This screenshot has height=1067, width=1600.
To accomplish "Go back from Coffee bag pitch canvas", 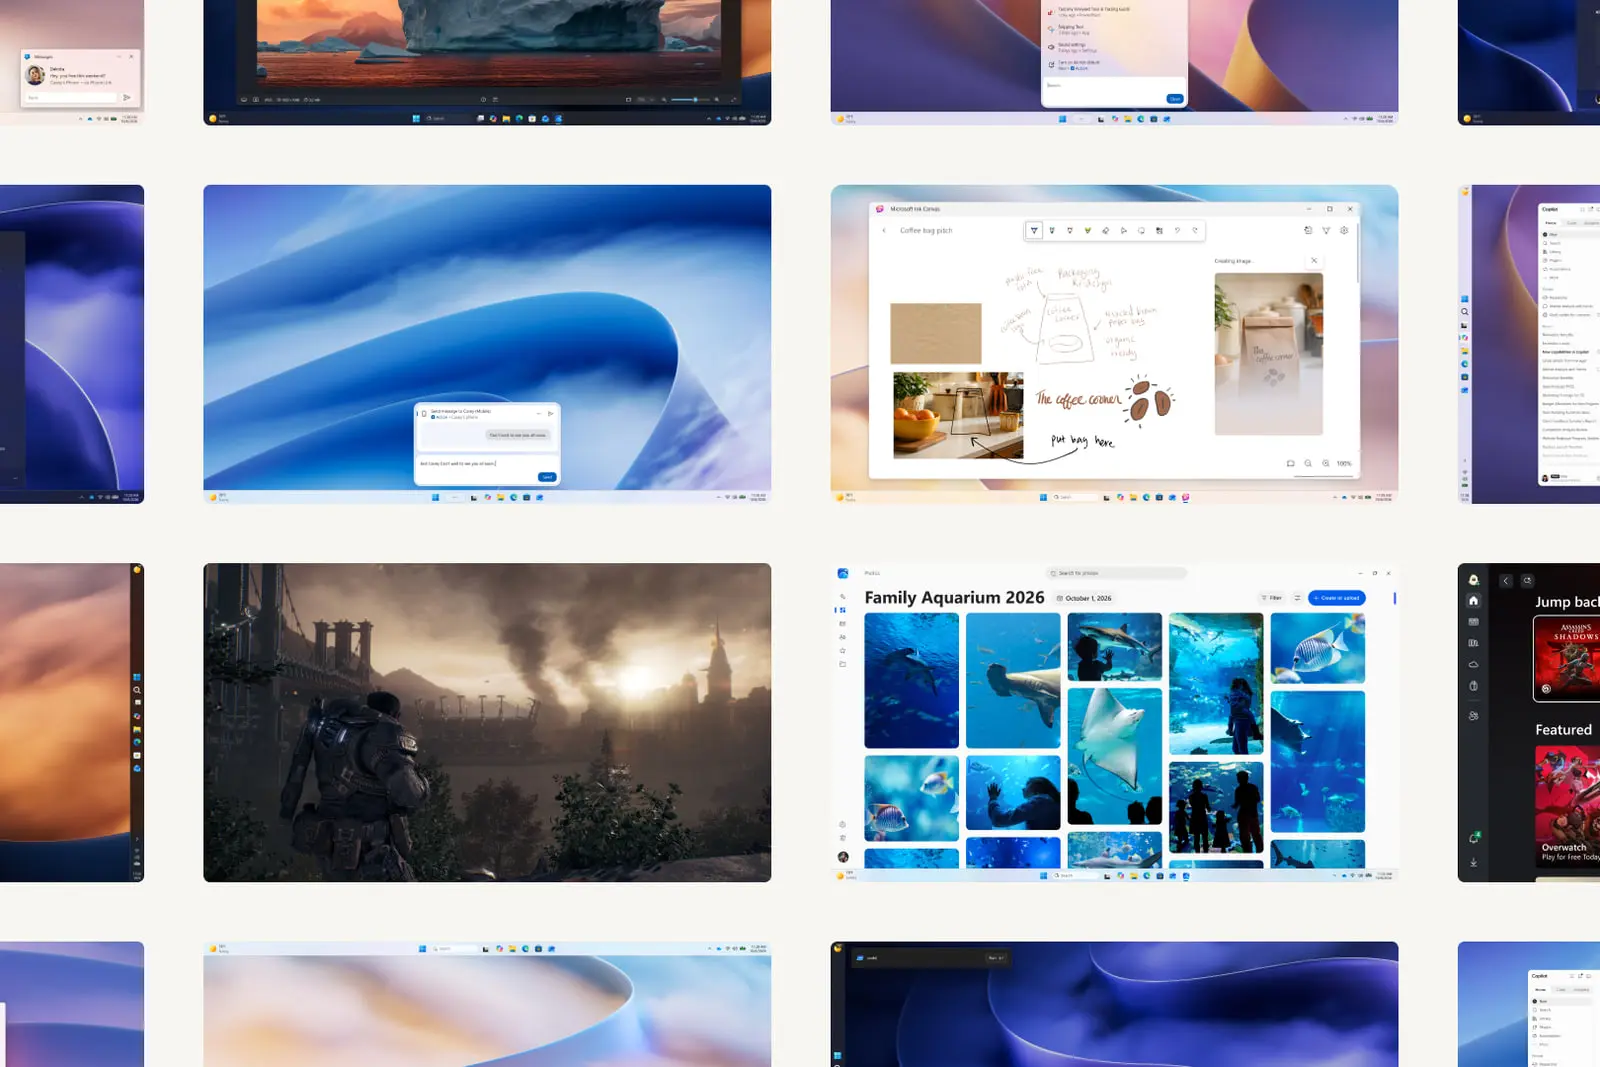I will click(884, 230).
